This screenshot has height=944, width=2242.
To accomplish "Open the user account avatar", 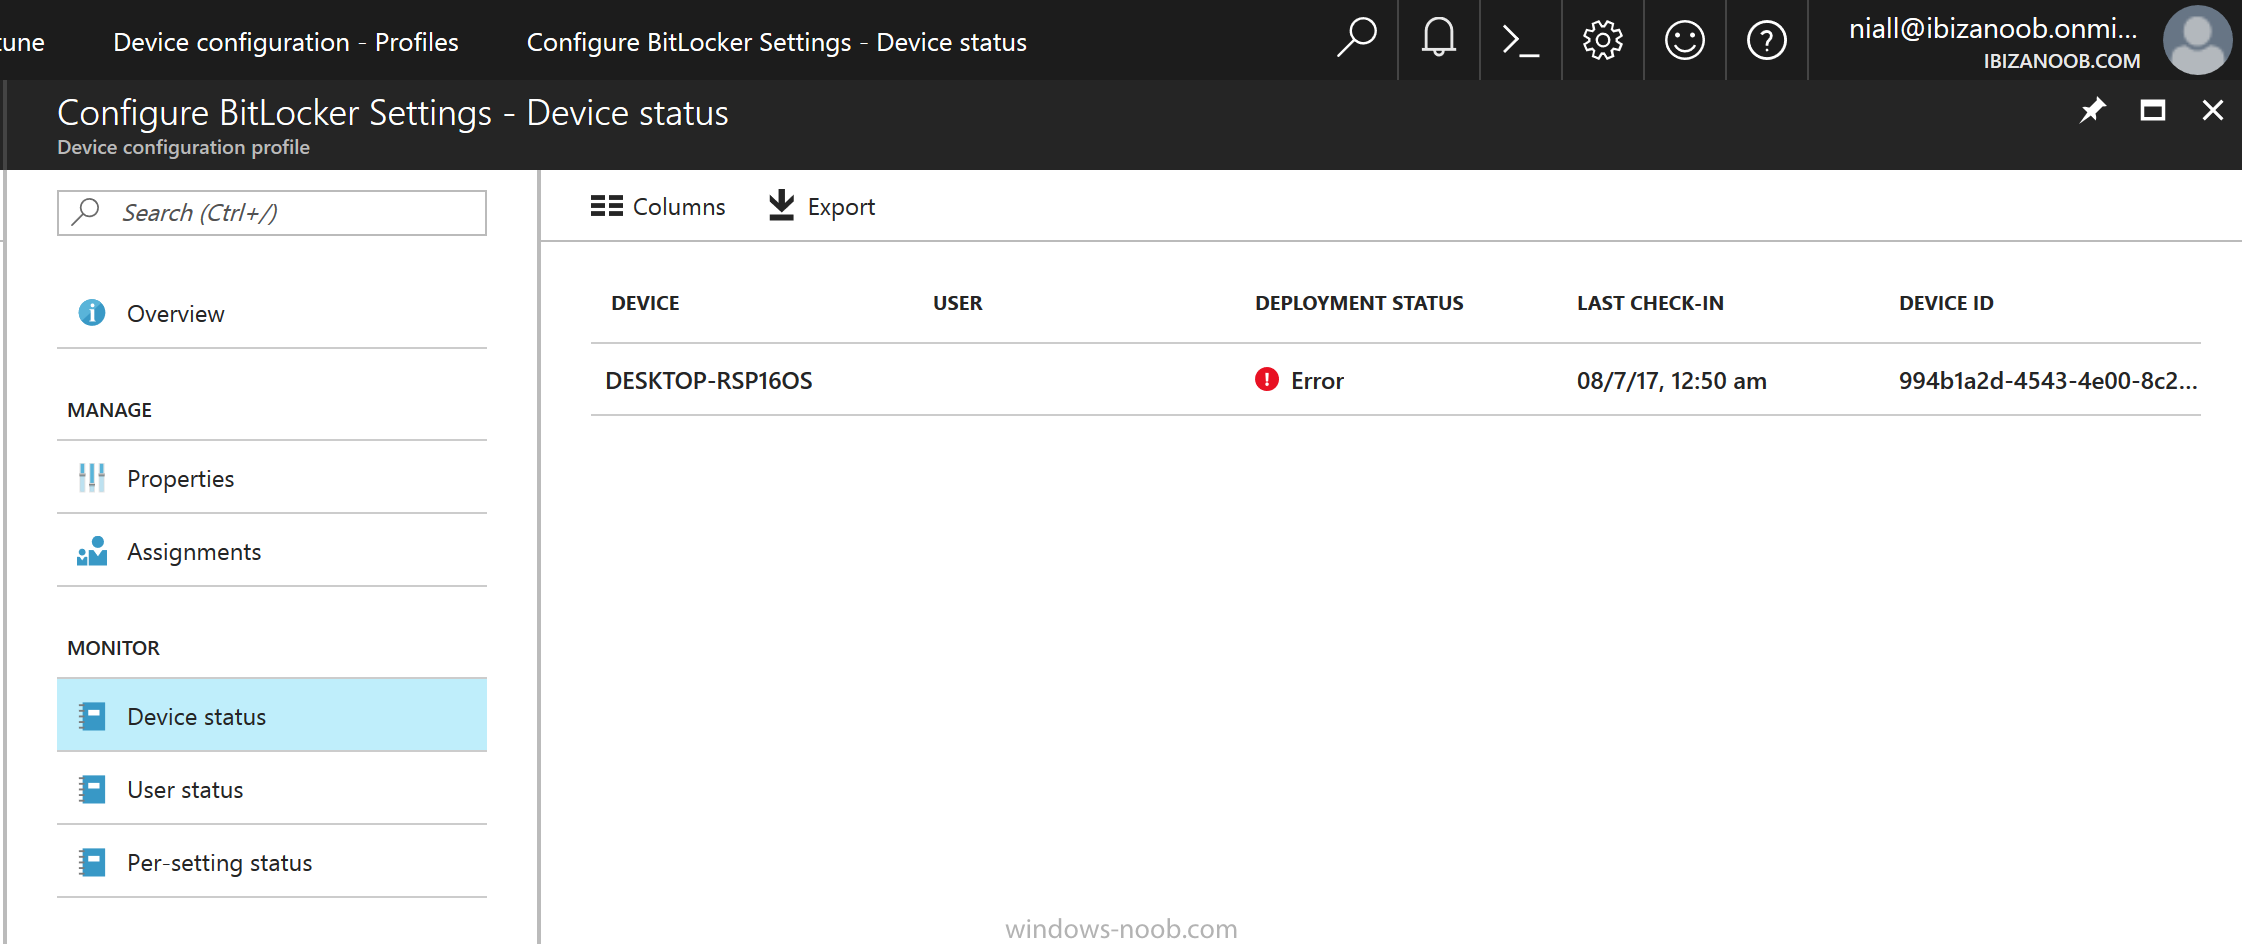I will click(2198, 41).
